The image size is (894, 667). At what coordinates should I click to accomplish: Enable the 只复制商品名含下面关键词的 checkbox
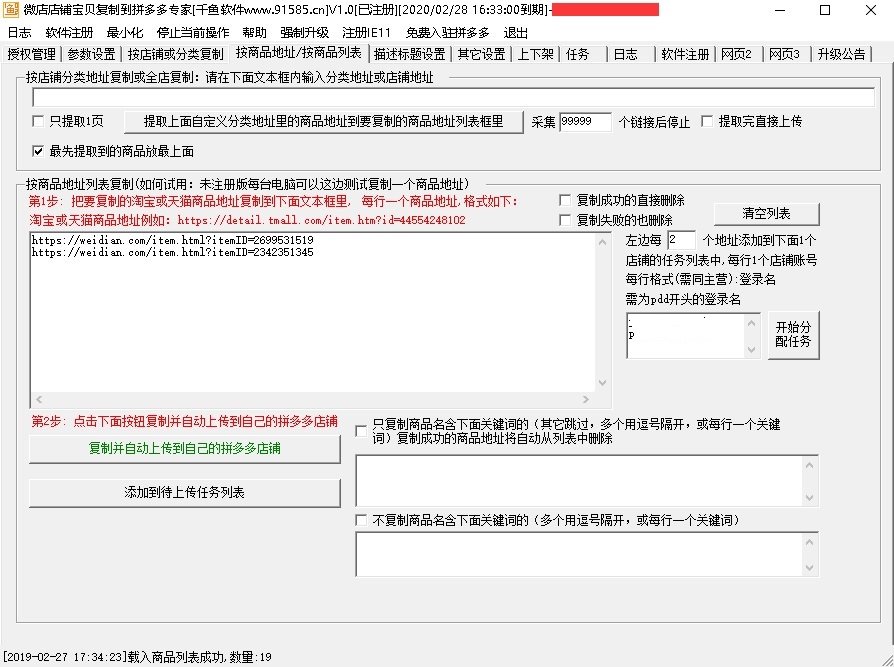[x=361, y=431]
